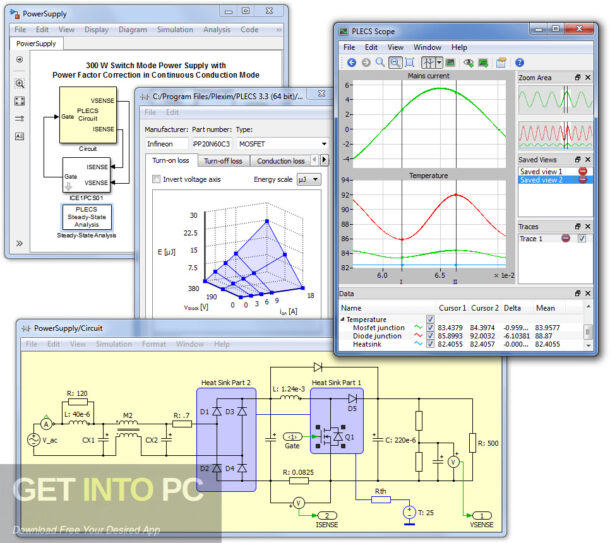Open Help with the blue question mark icon
The height and width of the screenshot is (543, 610).
[x=519, y=63]
